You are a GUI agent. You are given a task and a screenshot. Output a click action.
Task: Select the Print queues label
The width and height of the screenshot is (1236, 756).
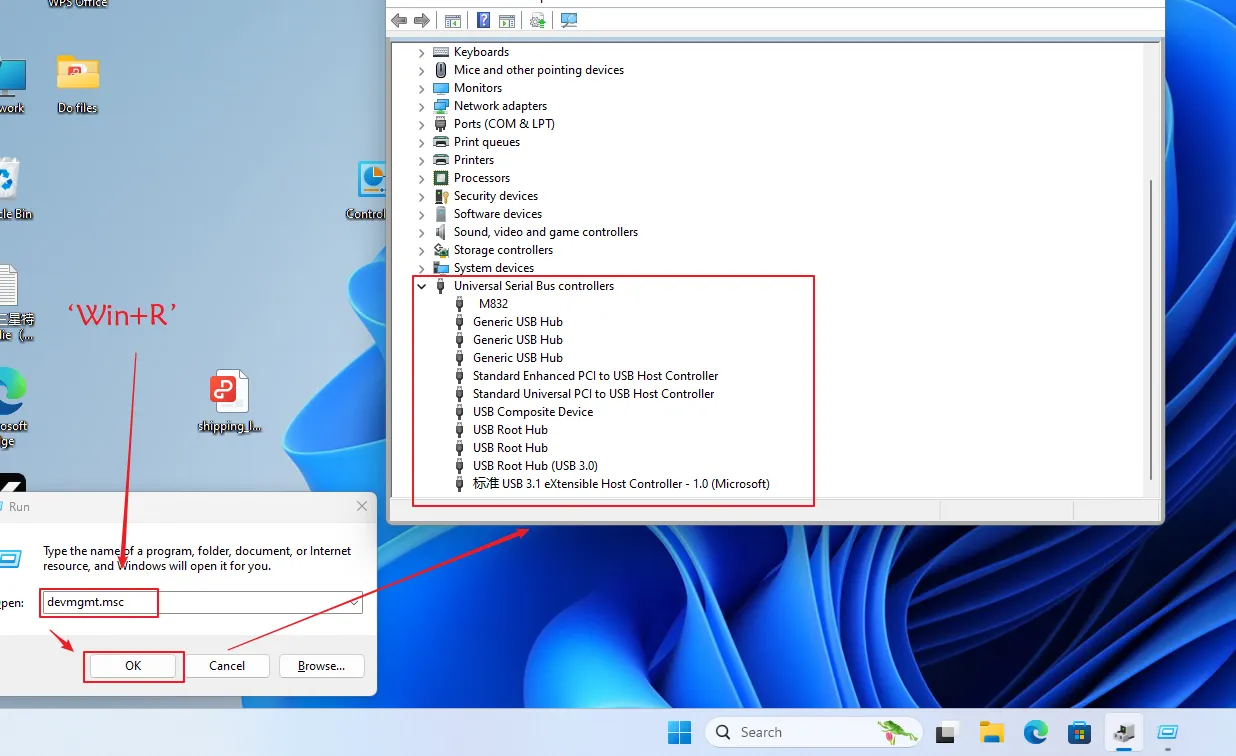(487, 142)
